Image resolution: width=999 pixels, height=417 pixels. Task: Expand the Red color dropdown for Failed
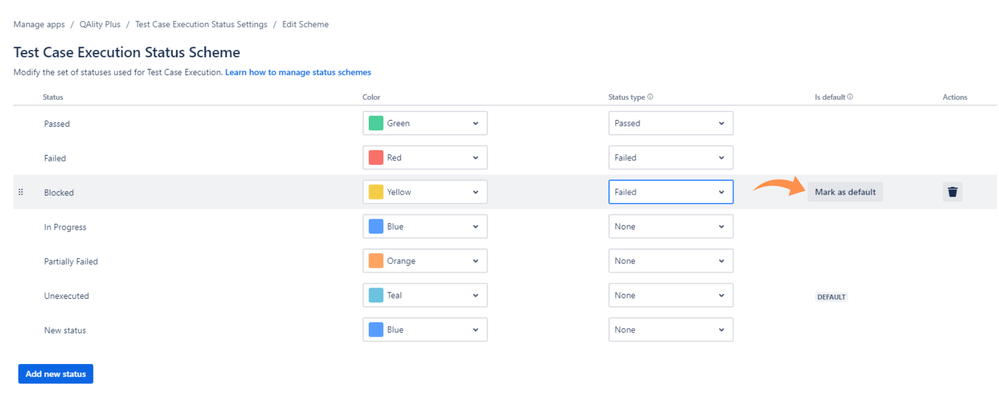pos(425,158)
